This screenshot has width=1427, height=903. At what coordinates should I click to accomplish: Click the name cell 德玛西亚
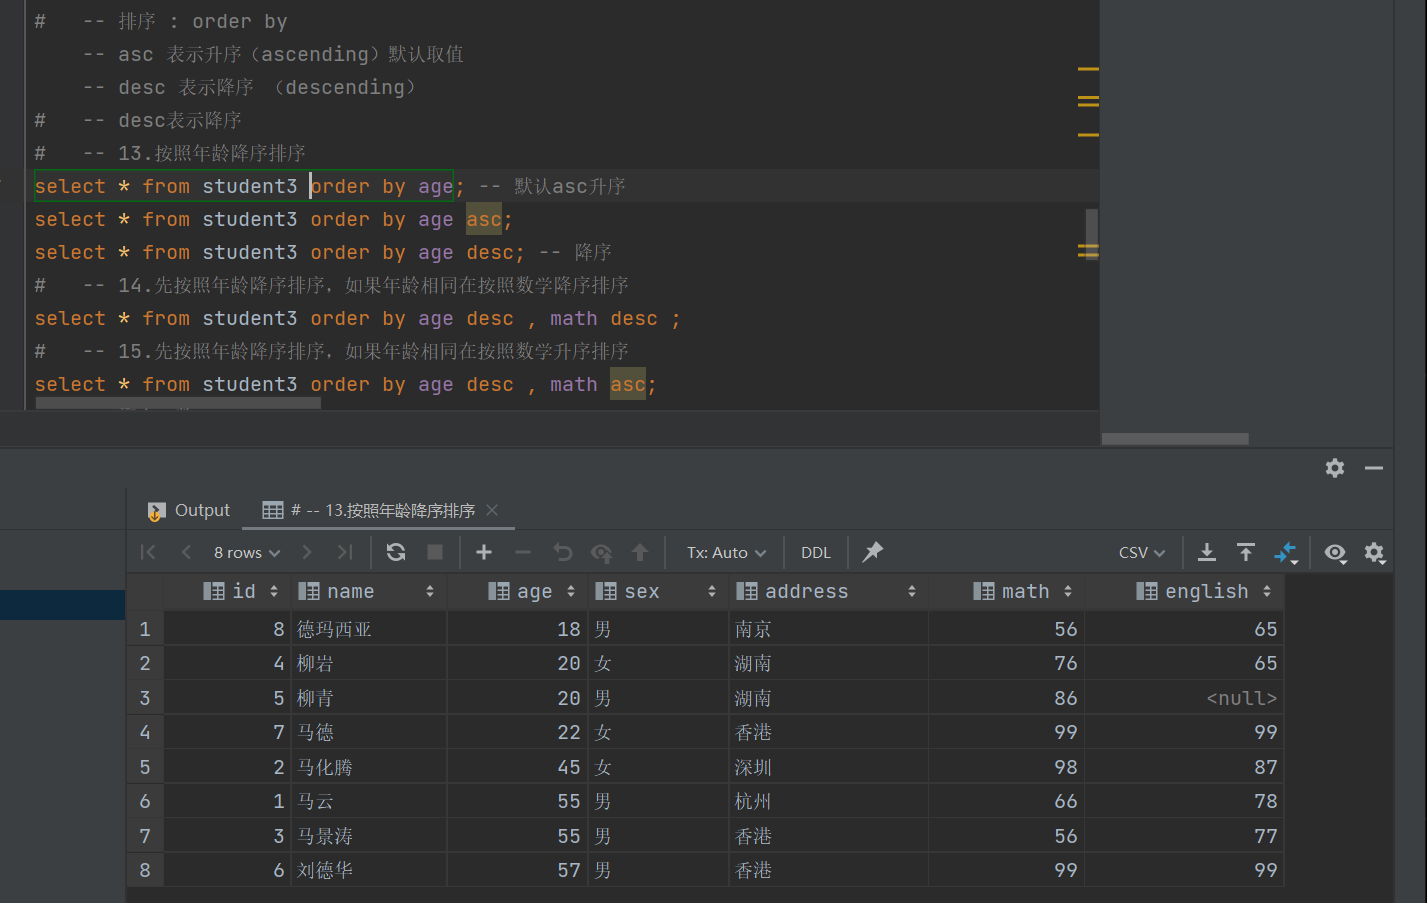coord(369,629)
